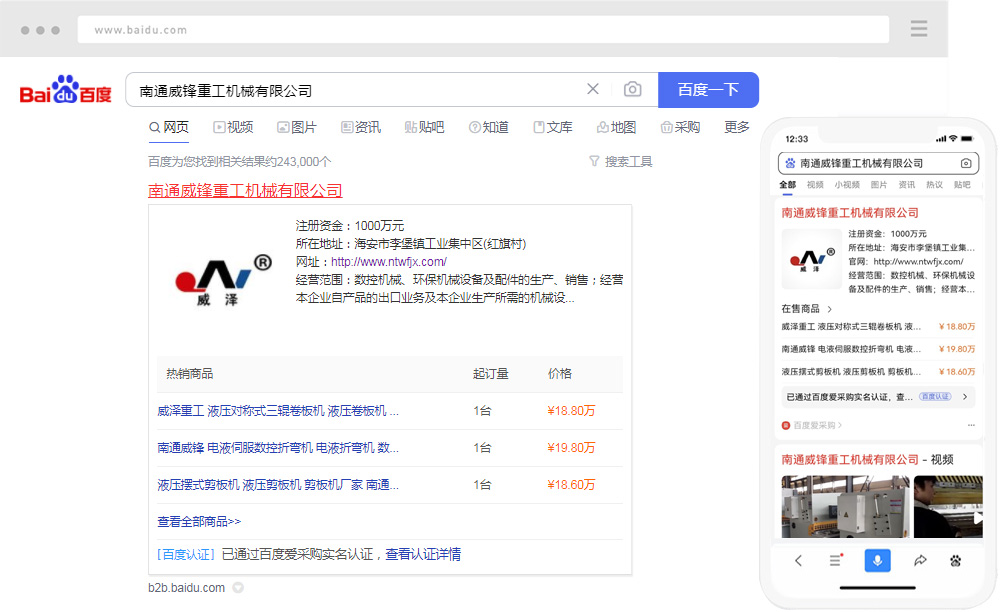
Task: Click the Baidu logo
Action: click(x=66, y=89)
